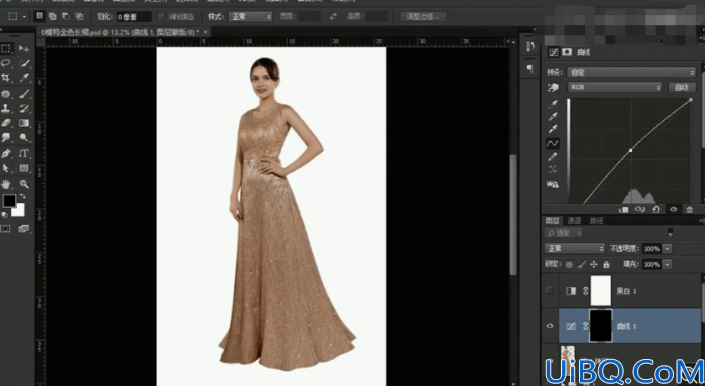Open the layer filter type dropdown

[564, 233]
